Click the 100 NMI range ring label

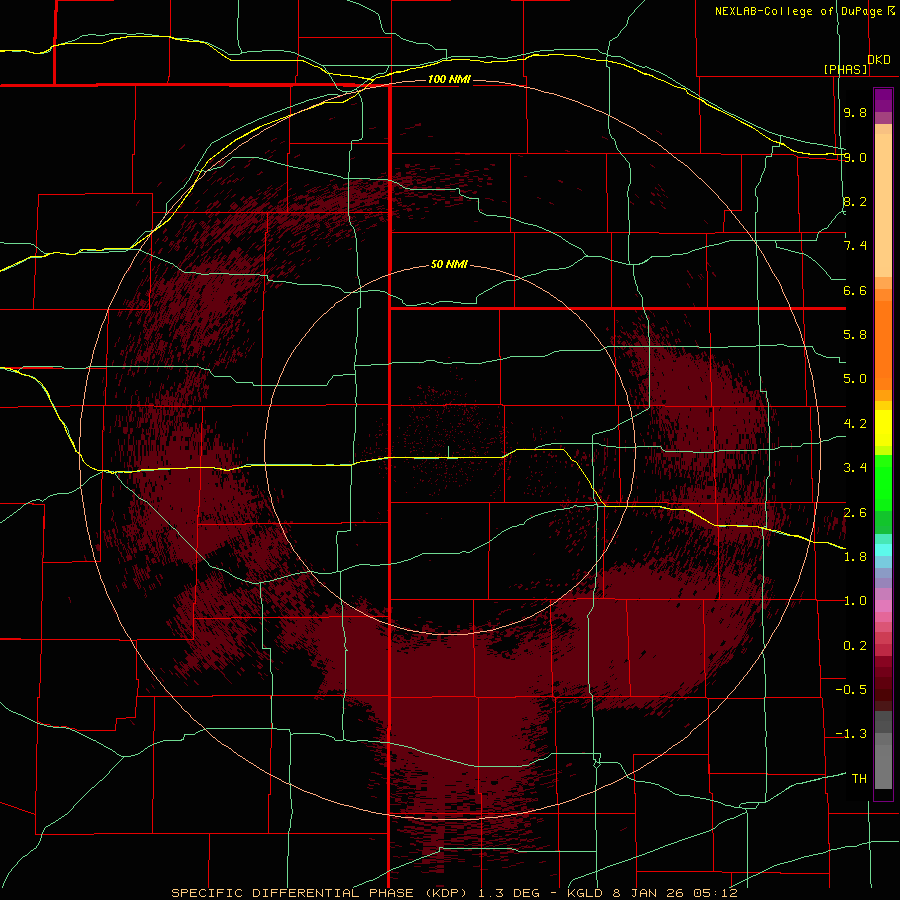(449, 79)
